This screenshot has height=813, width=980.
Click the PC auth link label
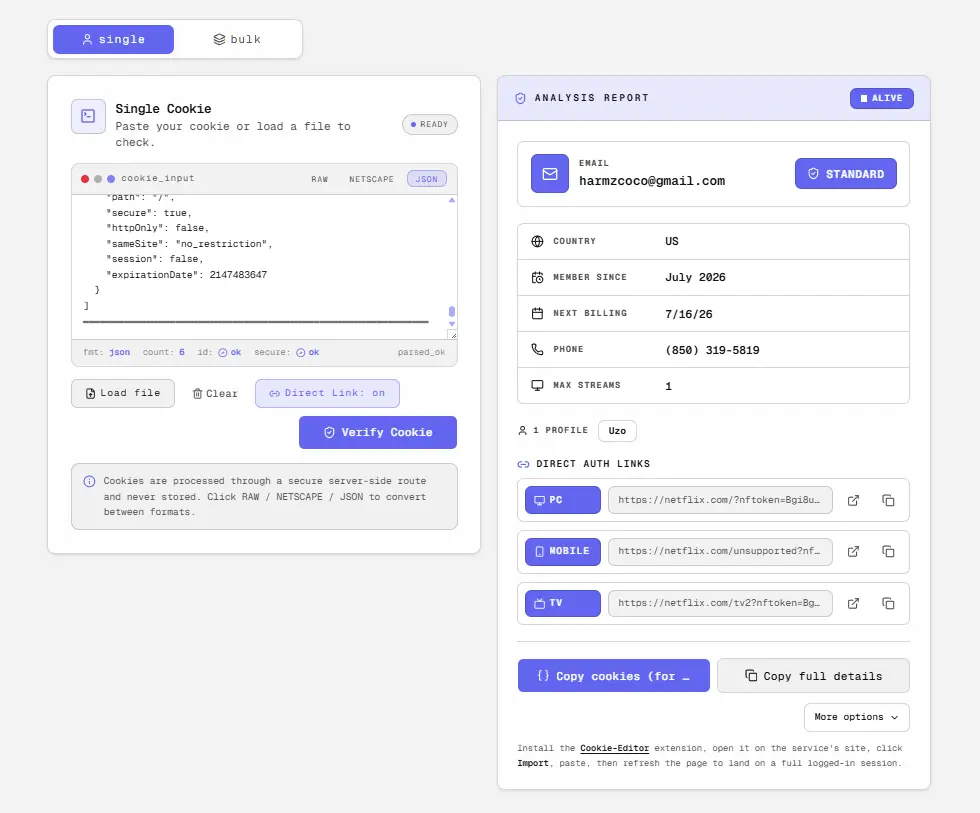[562, 500]
